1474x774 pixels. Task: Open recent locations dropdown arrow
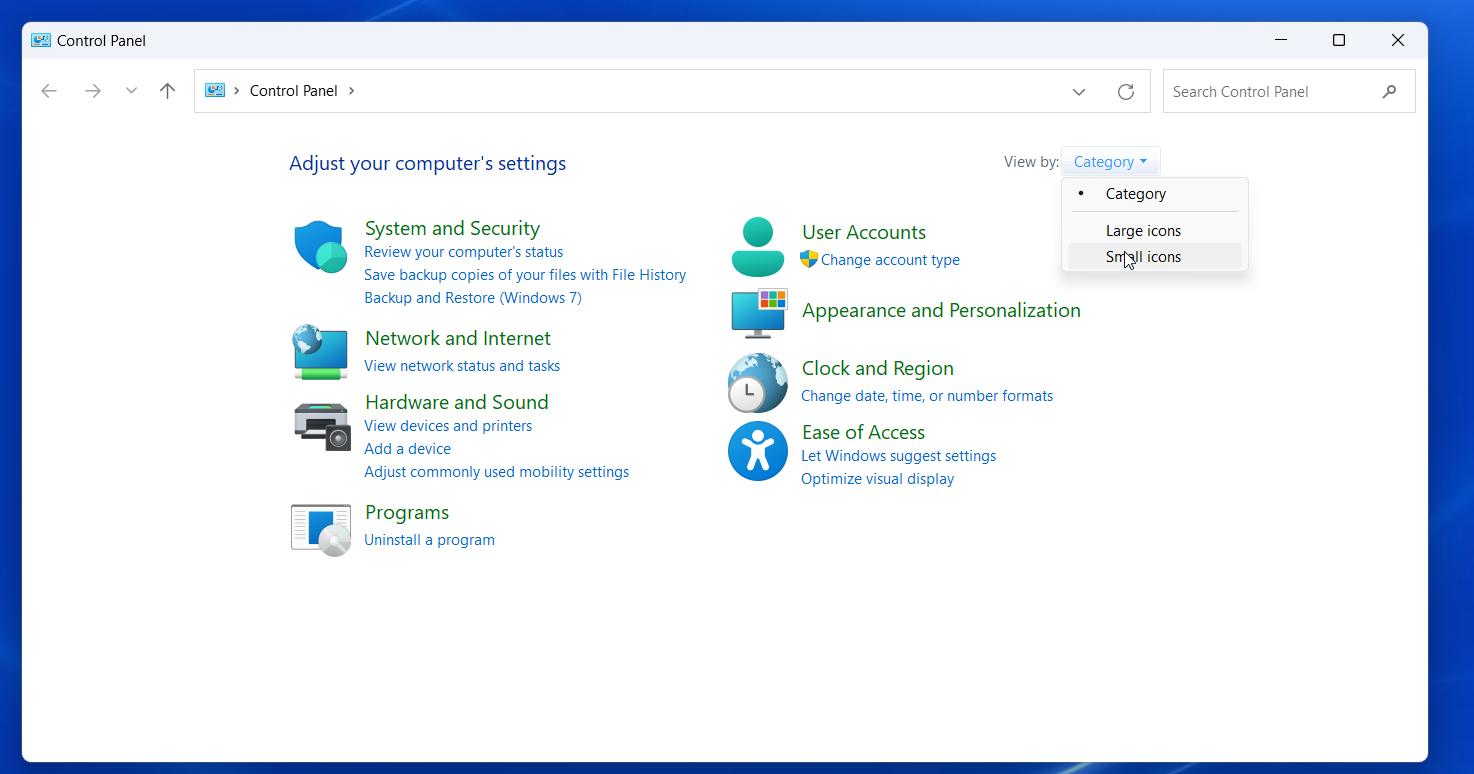(131, 91)
